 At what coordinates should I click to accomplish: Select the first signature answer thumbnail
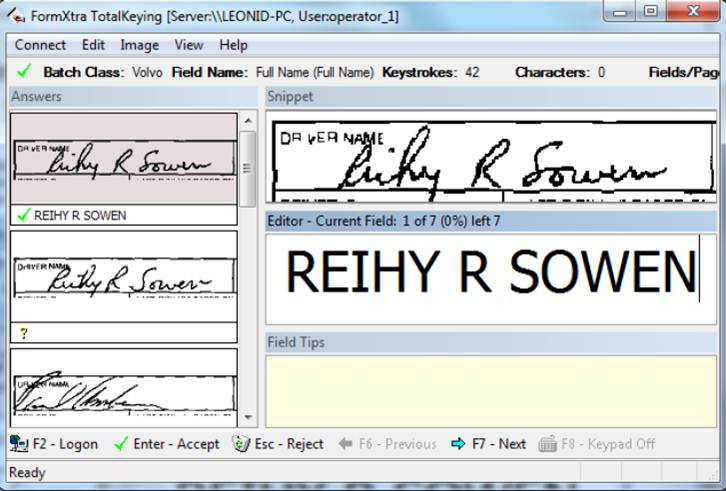[123, 160]
